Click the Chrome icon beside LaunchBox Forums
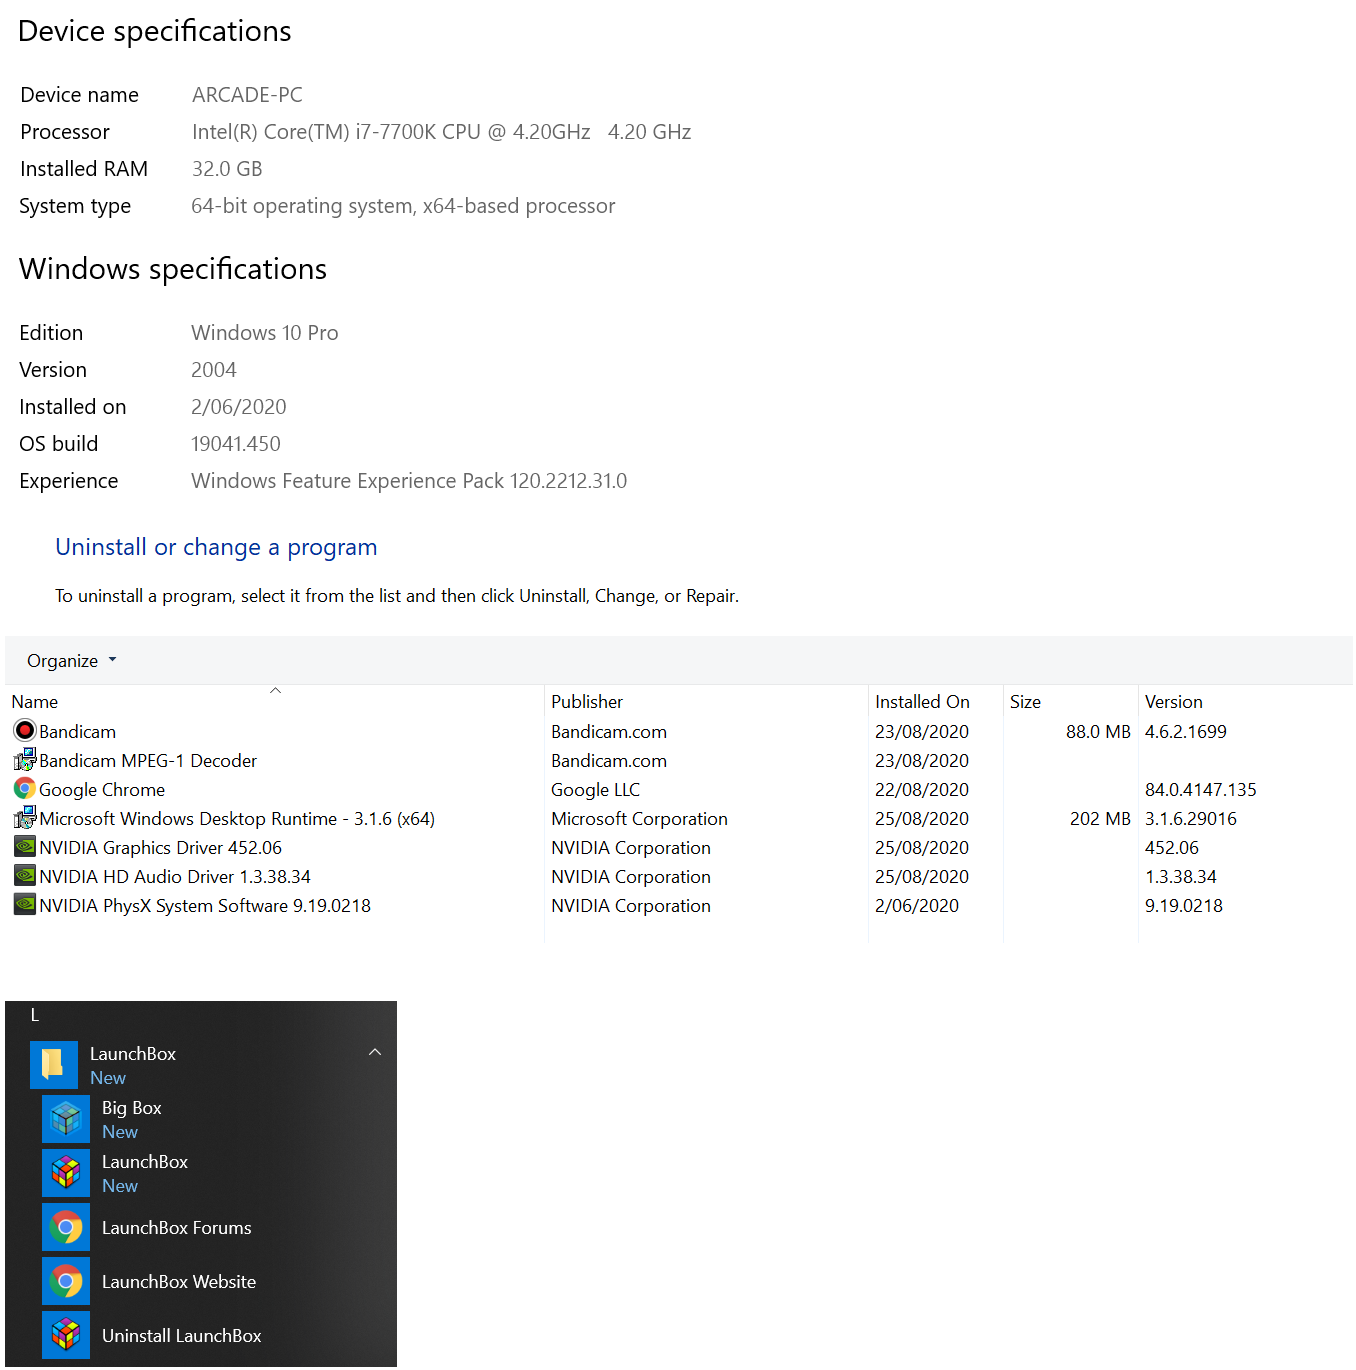1356x1370 pixels. pyautogui.click(x=66, y=1227)
